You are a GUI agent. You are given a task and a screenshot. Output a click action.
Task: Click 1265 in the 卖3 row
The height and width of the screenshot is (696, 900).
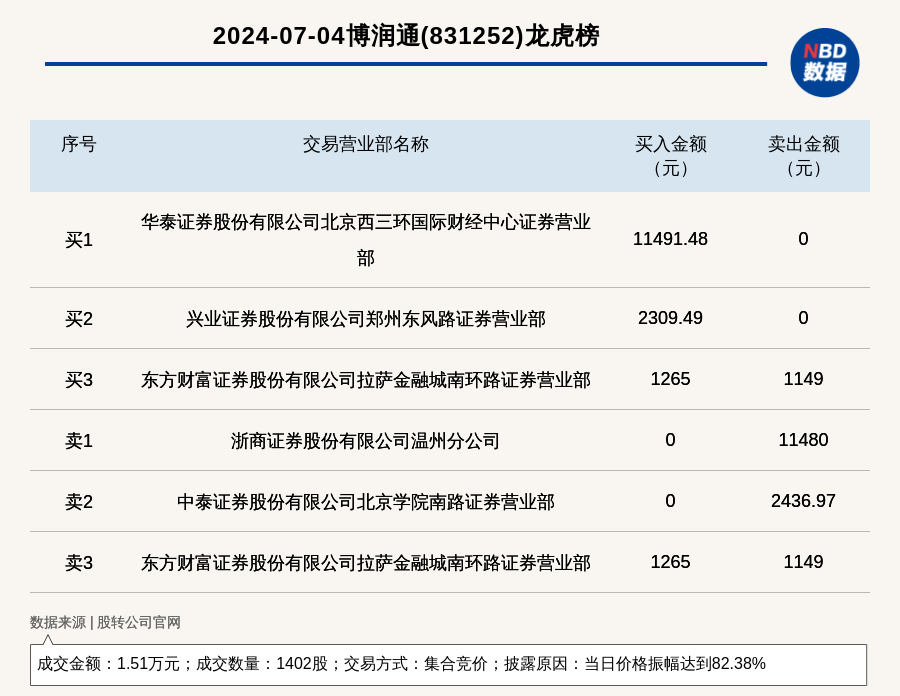click(670, 562)
